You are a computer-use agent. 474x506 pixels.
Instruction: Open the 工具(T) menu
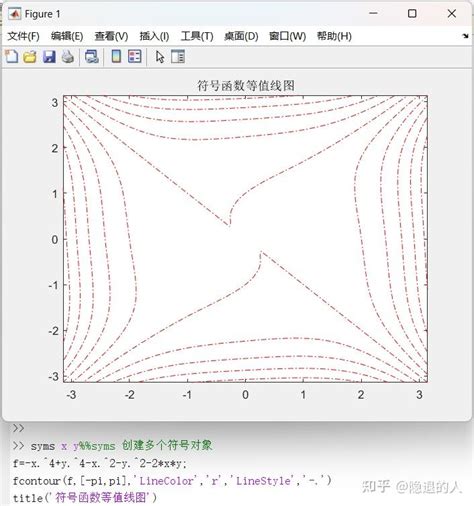197,36
